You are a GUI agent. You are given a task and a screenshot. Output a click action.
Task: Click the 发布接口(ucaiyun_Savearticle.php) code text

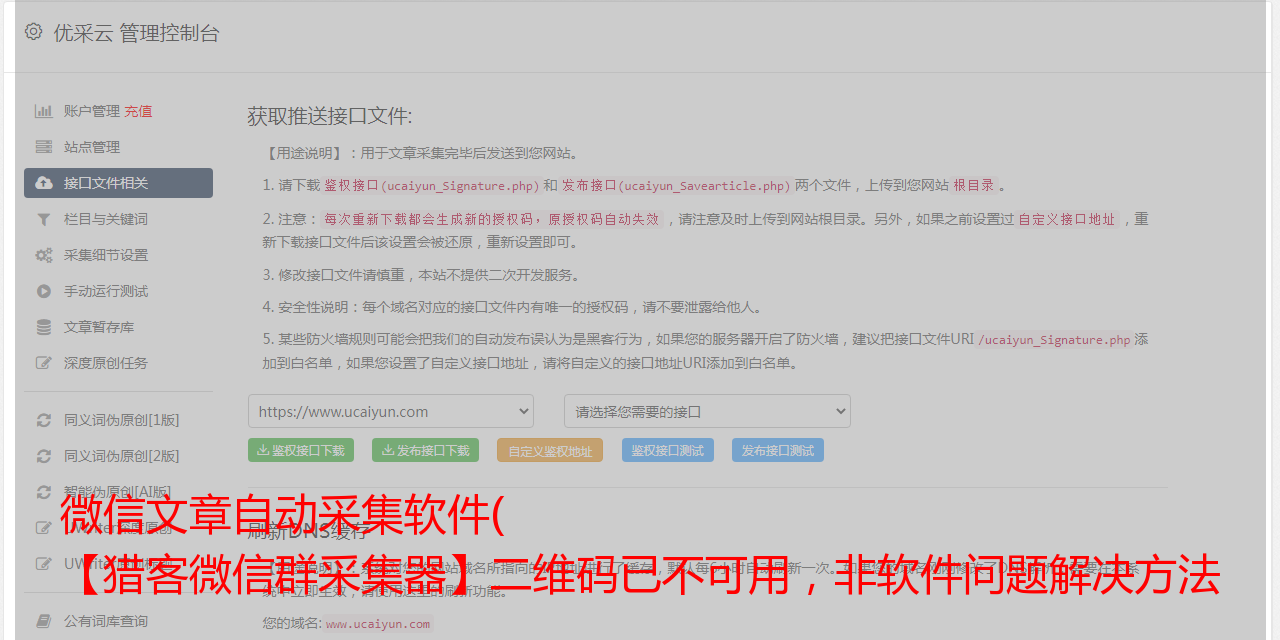point(675,185)
